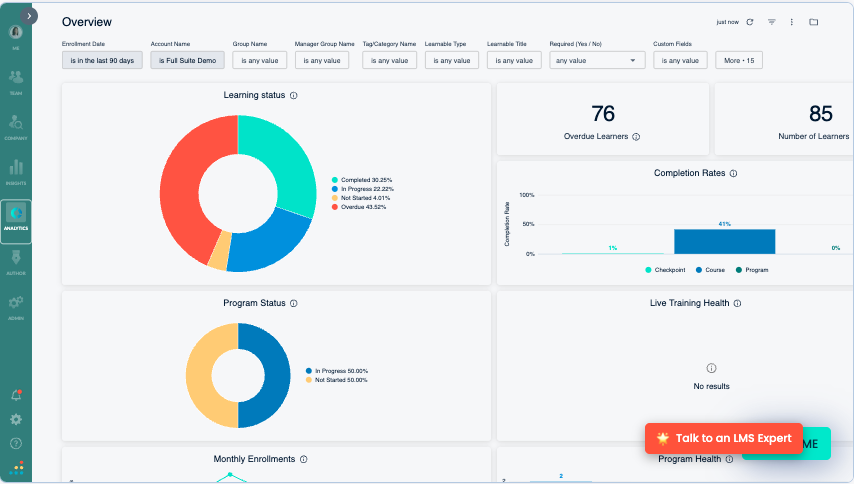Click the Learnable Title filter field
854x484 pixels.
coord(514,61)
